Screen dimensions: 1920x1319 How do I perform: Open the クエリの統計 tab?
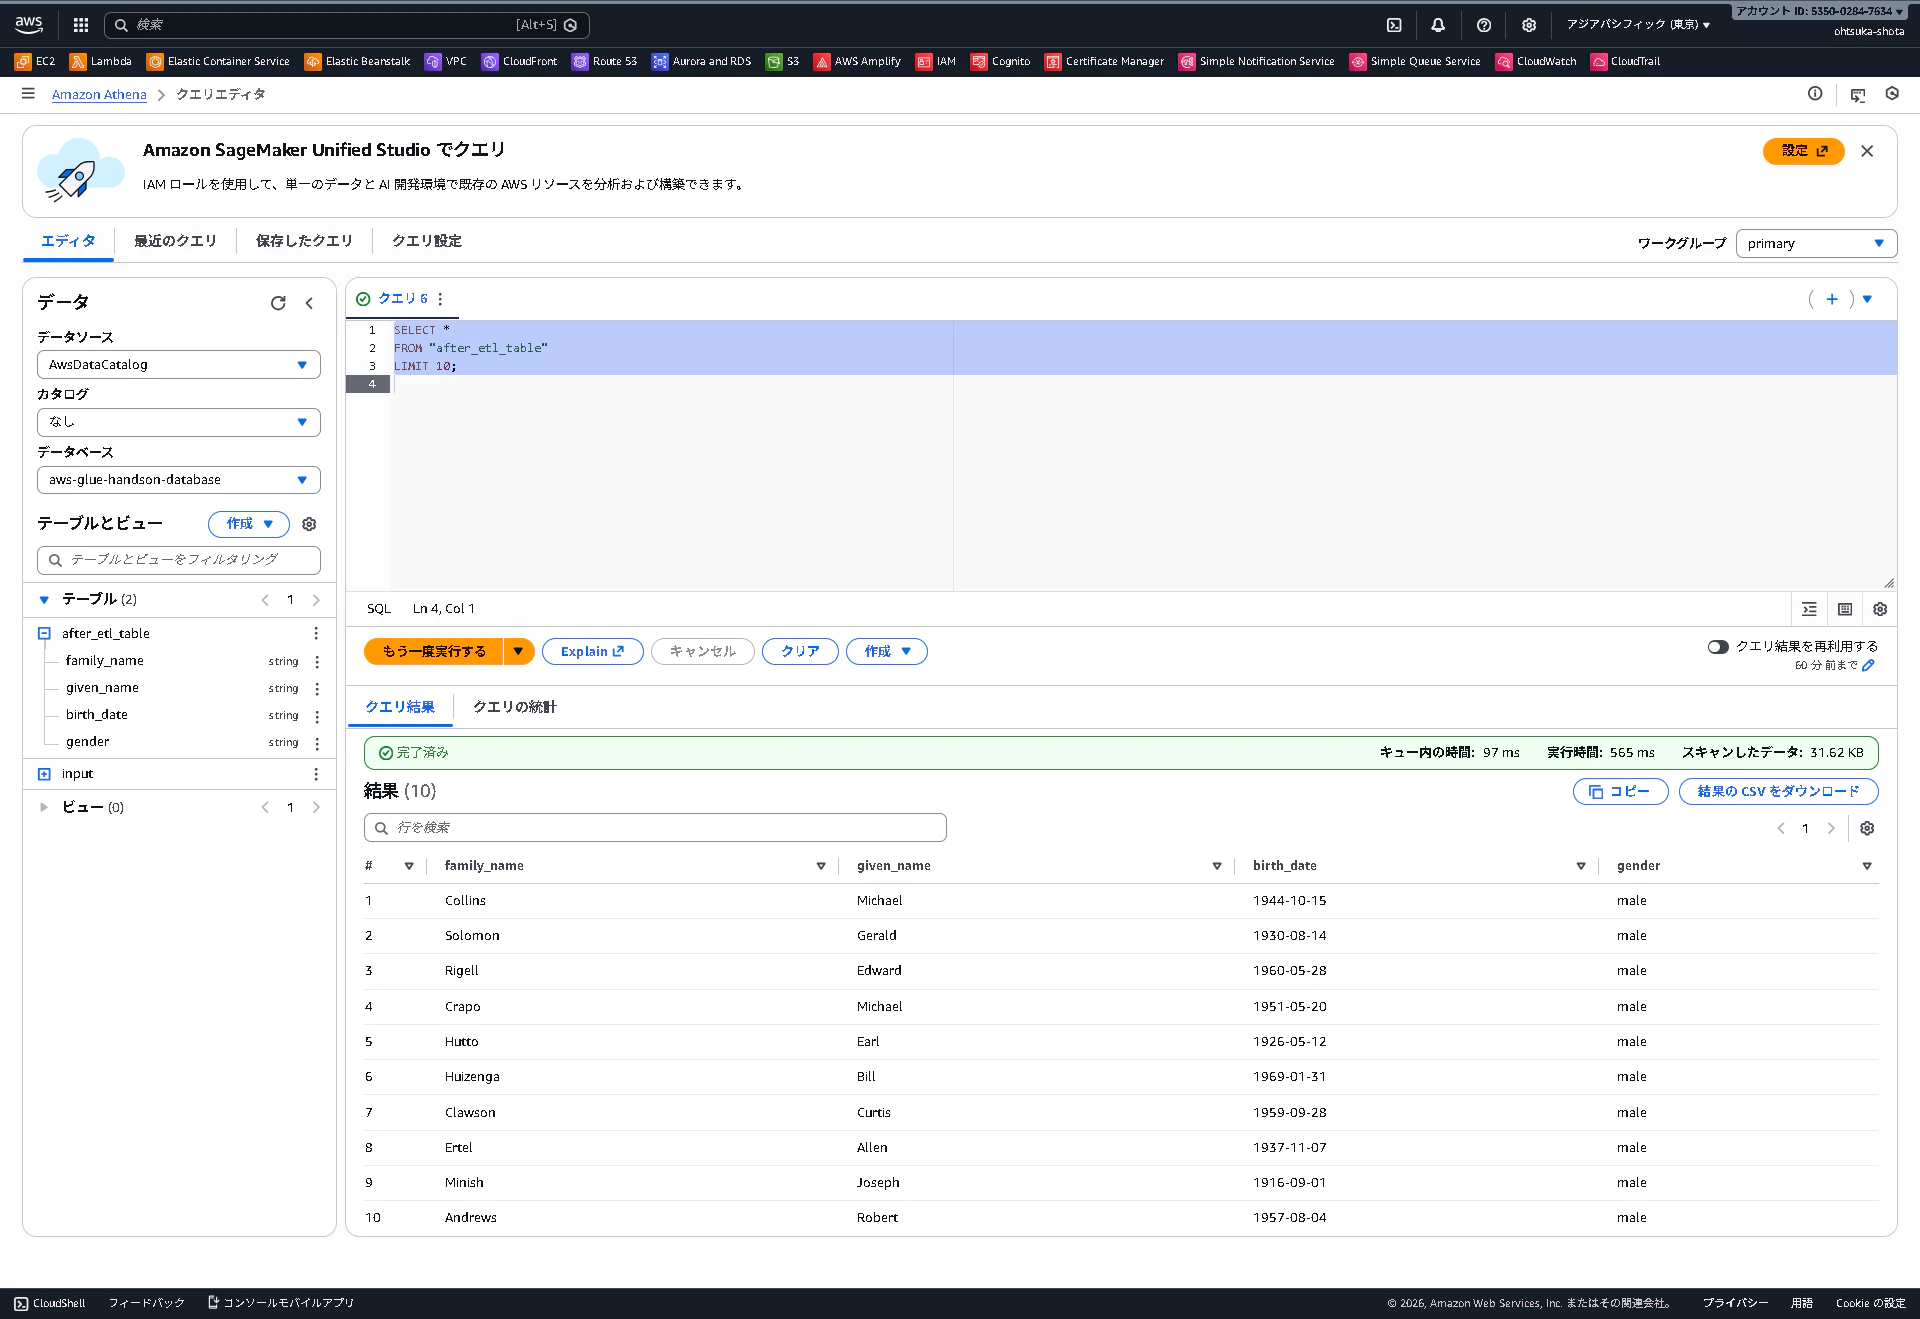514,707
